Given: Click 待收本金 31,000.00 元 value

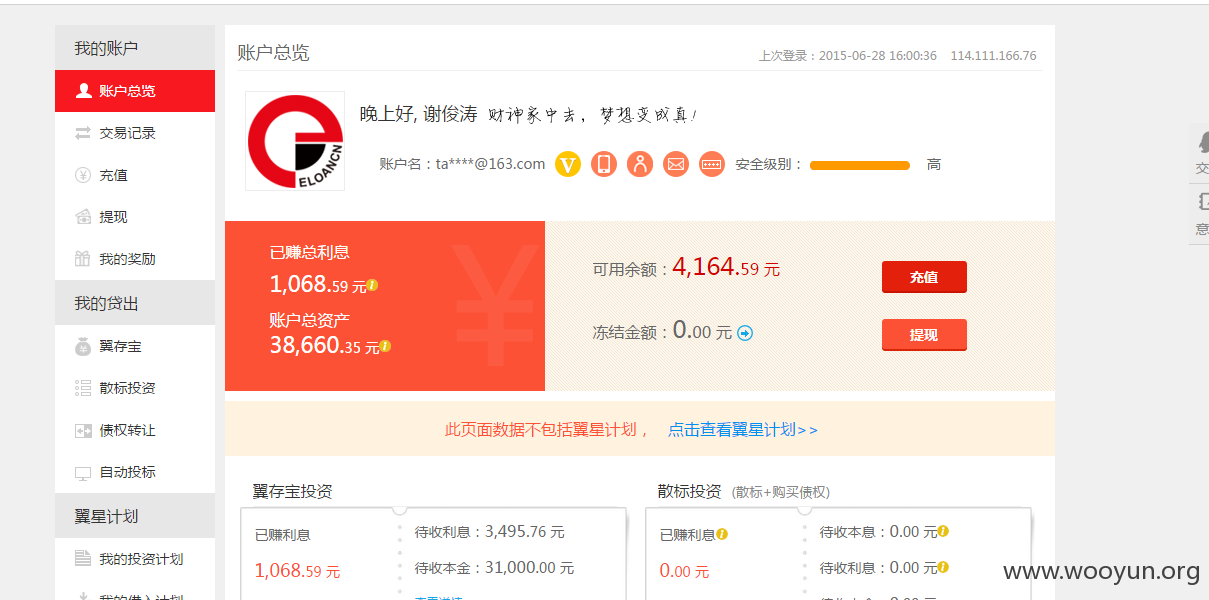Looking at the screenshot, I should (x=529, y=567).
